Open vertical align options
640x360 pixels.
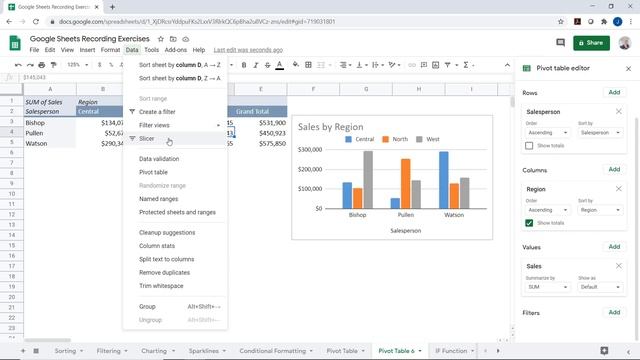361,65
